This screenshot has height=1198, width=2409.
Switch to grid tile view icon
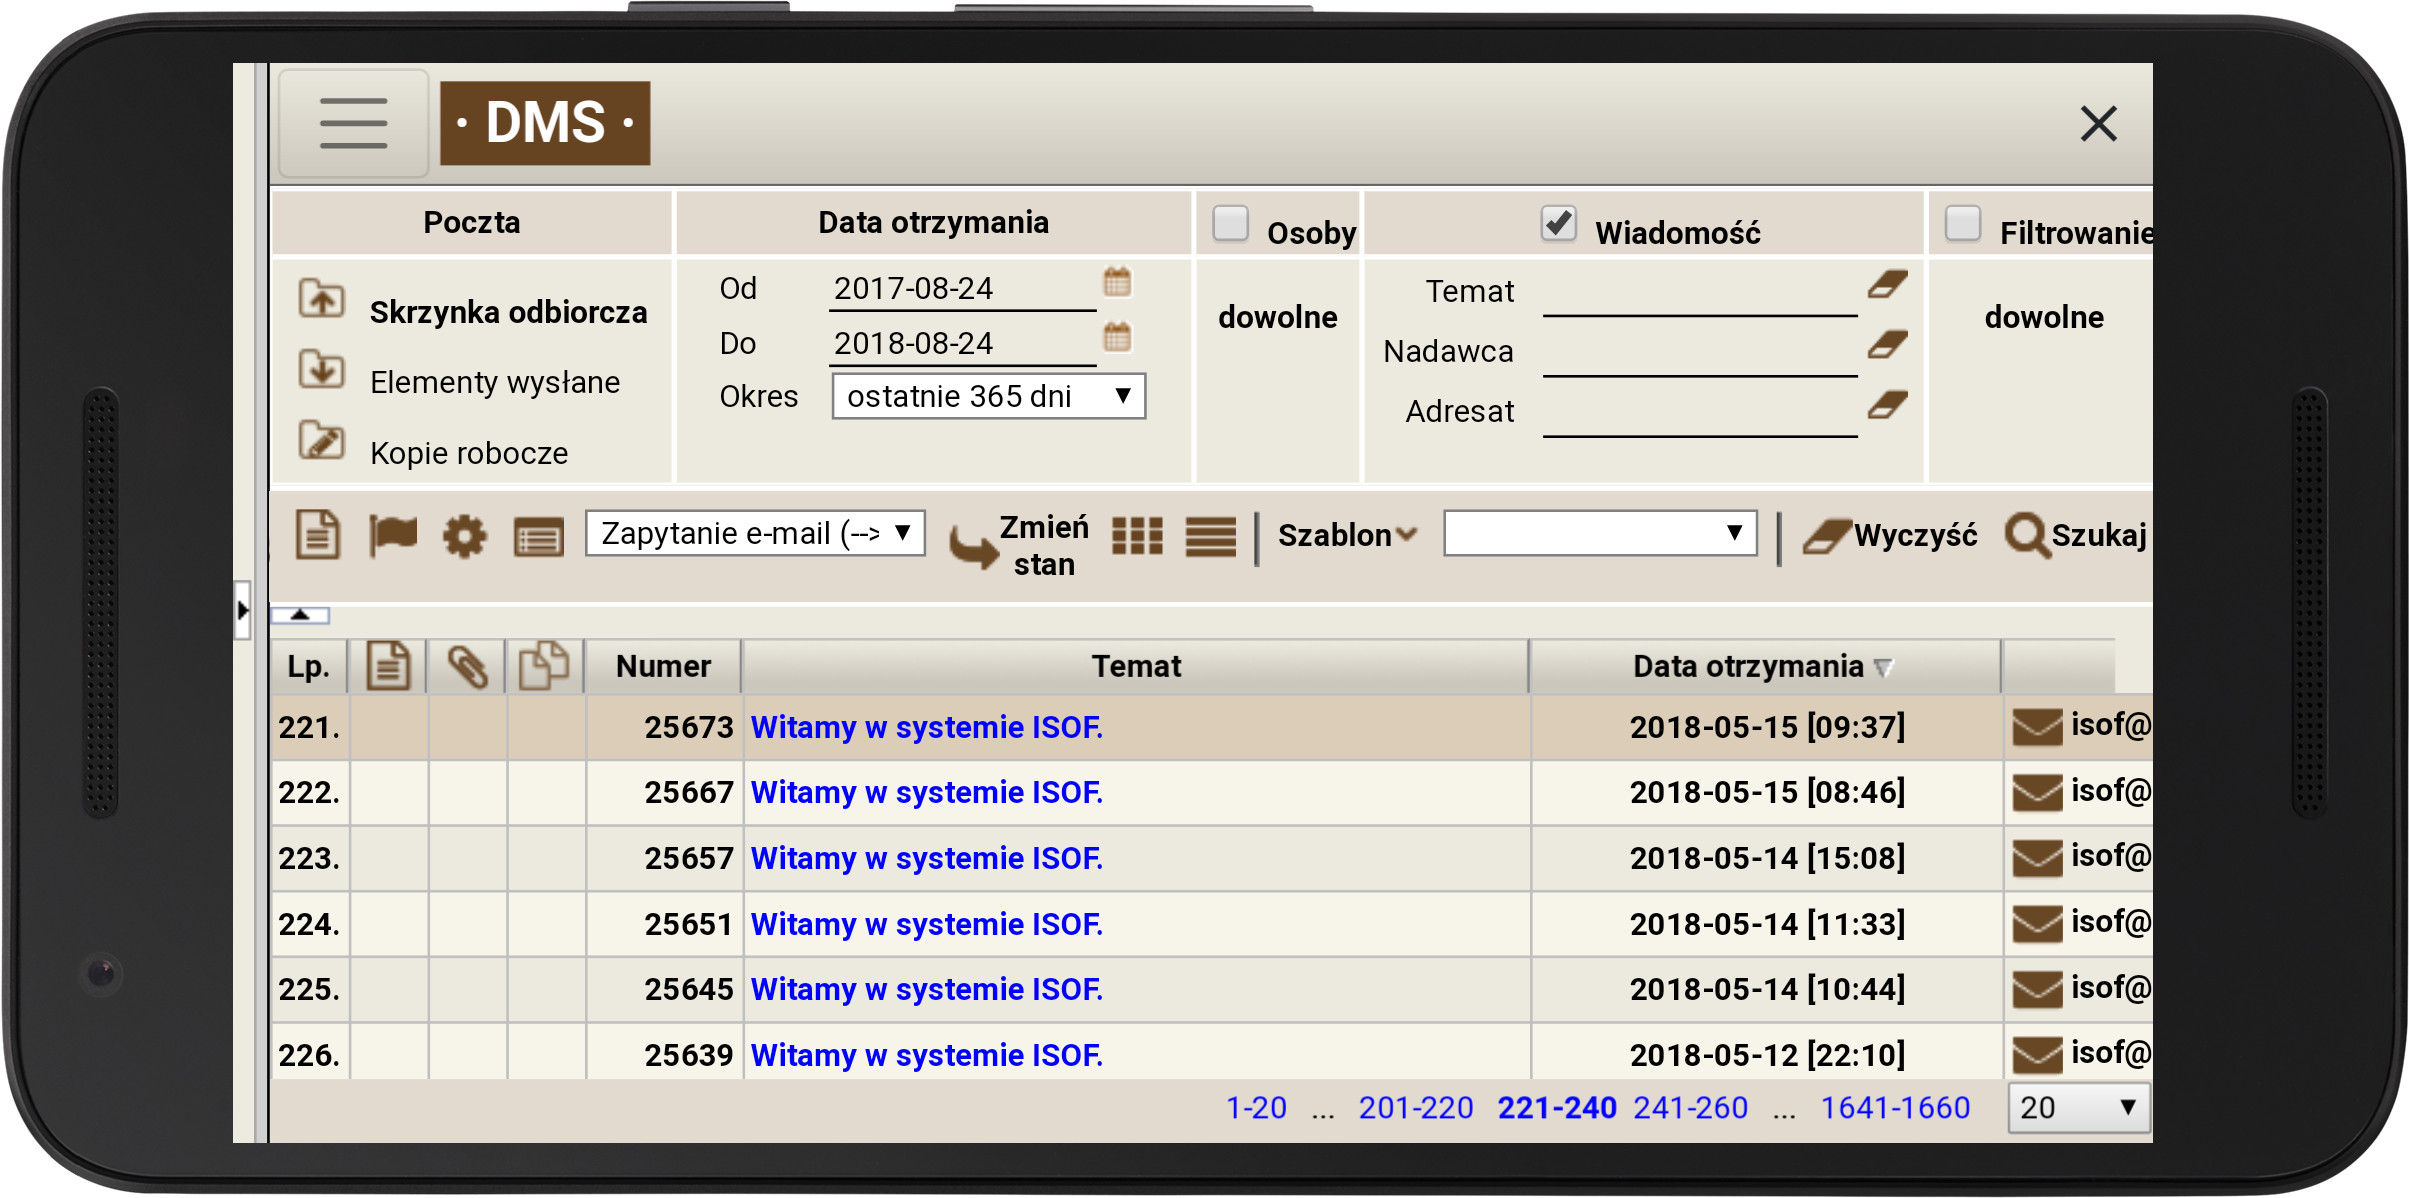(1137, 537)
